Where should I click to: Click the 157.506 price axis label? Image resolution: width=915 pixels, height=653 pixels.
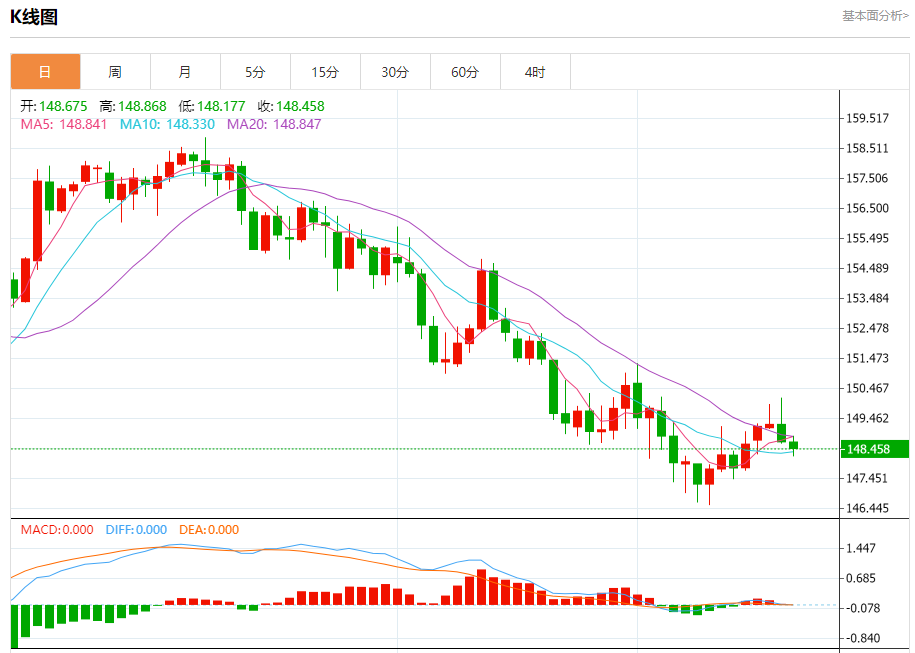tap(867, 178)
